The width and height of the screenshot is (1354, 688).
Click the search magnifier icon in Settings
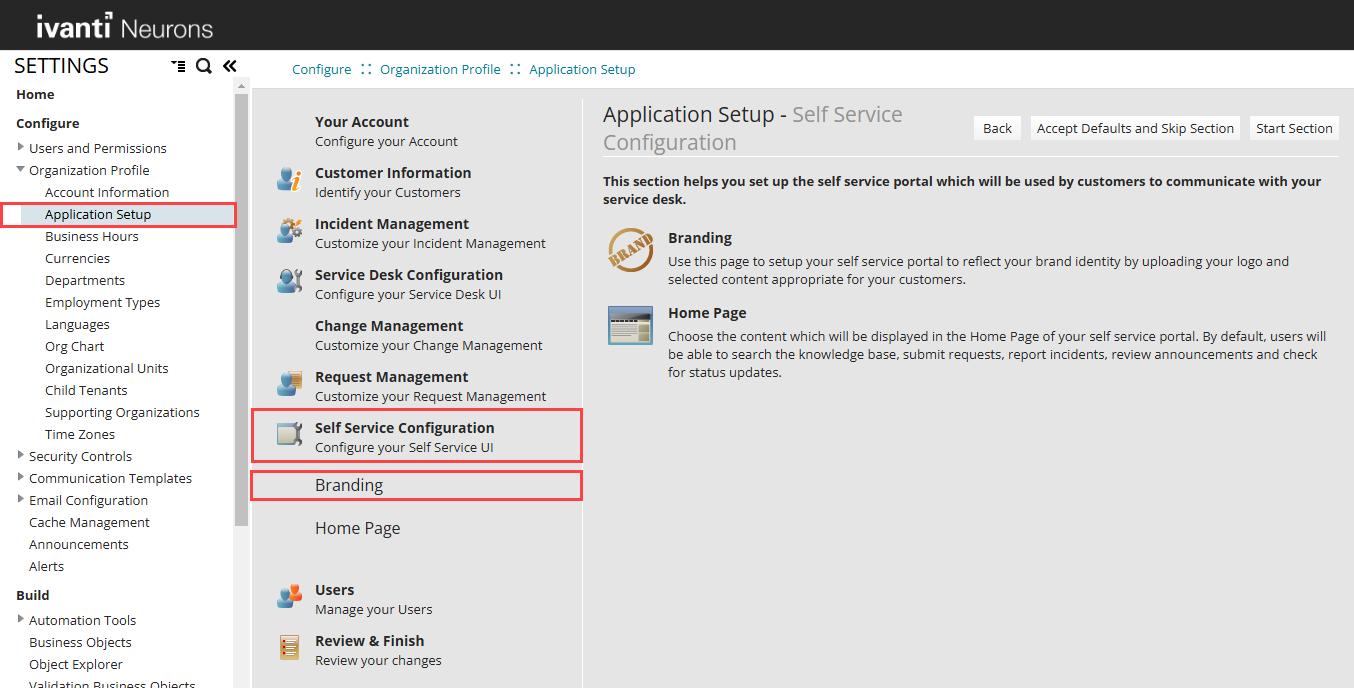click(204, 67)
